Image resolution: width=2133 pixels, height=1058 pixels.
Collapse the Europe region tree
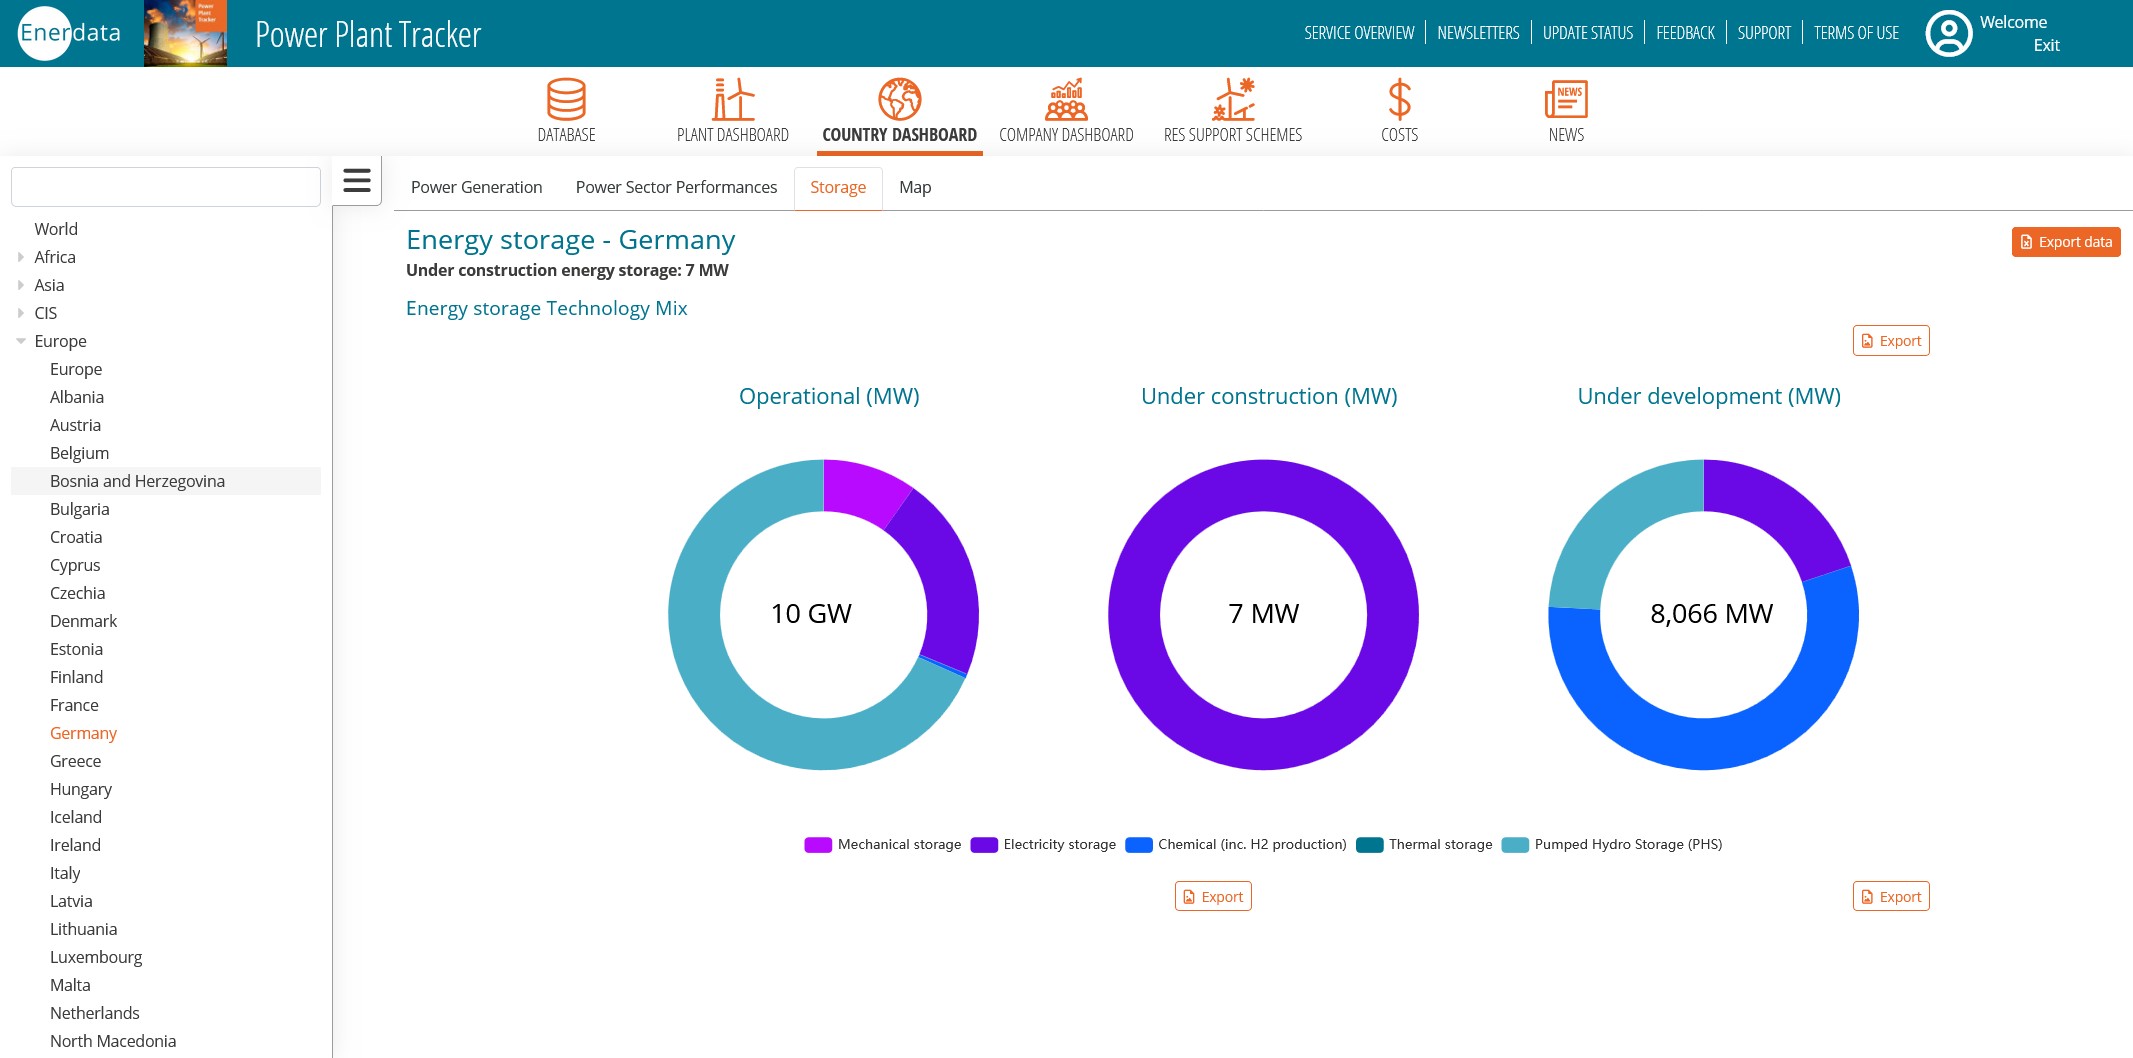point(21,341)
